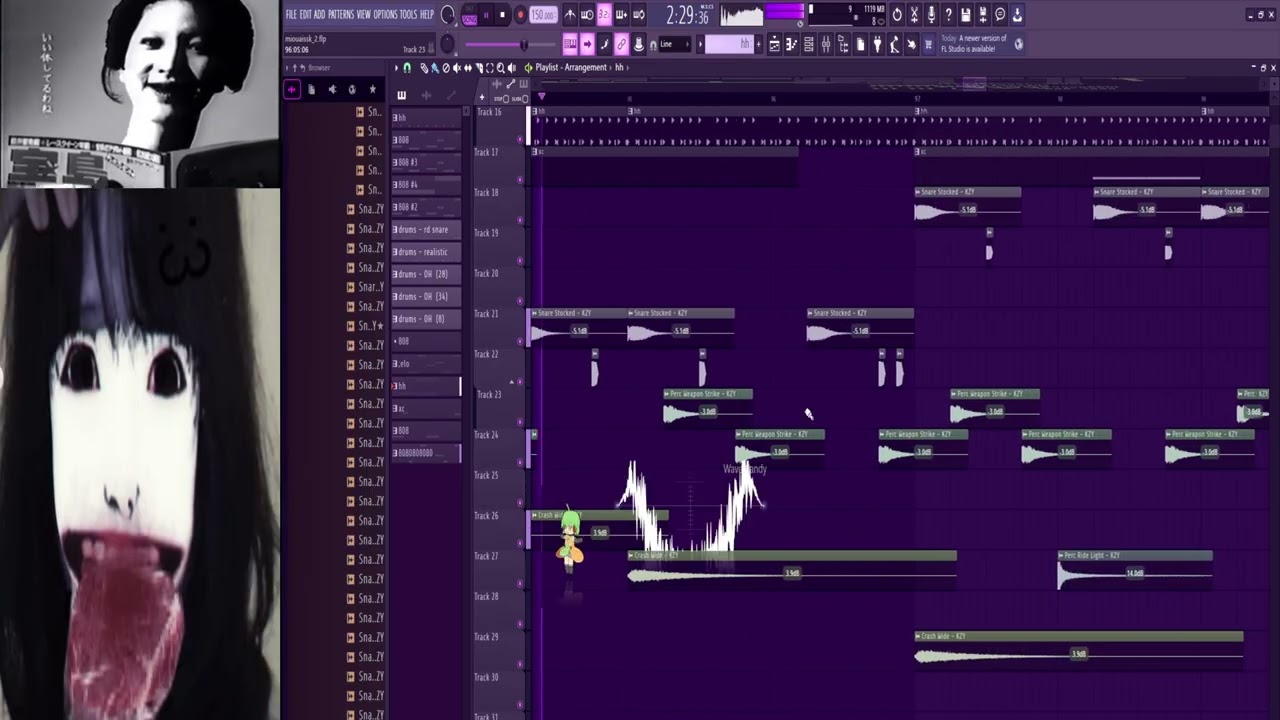Toggle wait for input before recording

pyautogui.click(x=587, y=15)
